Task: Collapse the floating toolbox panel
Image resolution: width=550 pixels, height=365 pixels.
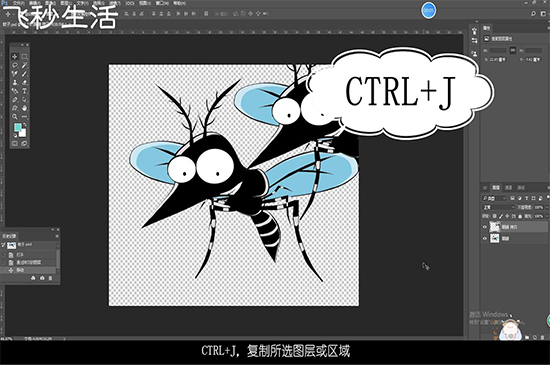Action: [x=22, y=45]
